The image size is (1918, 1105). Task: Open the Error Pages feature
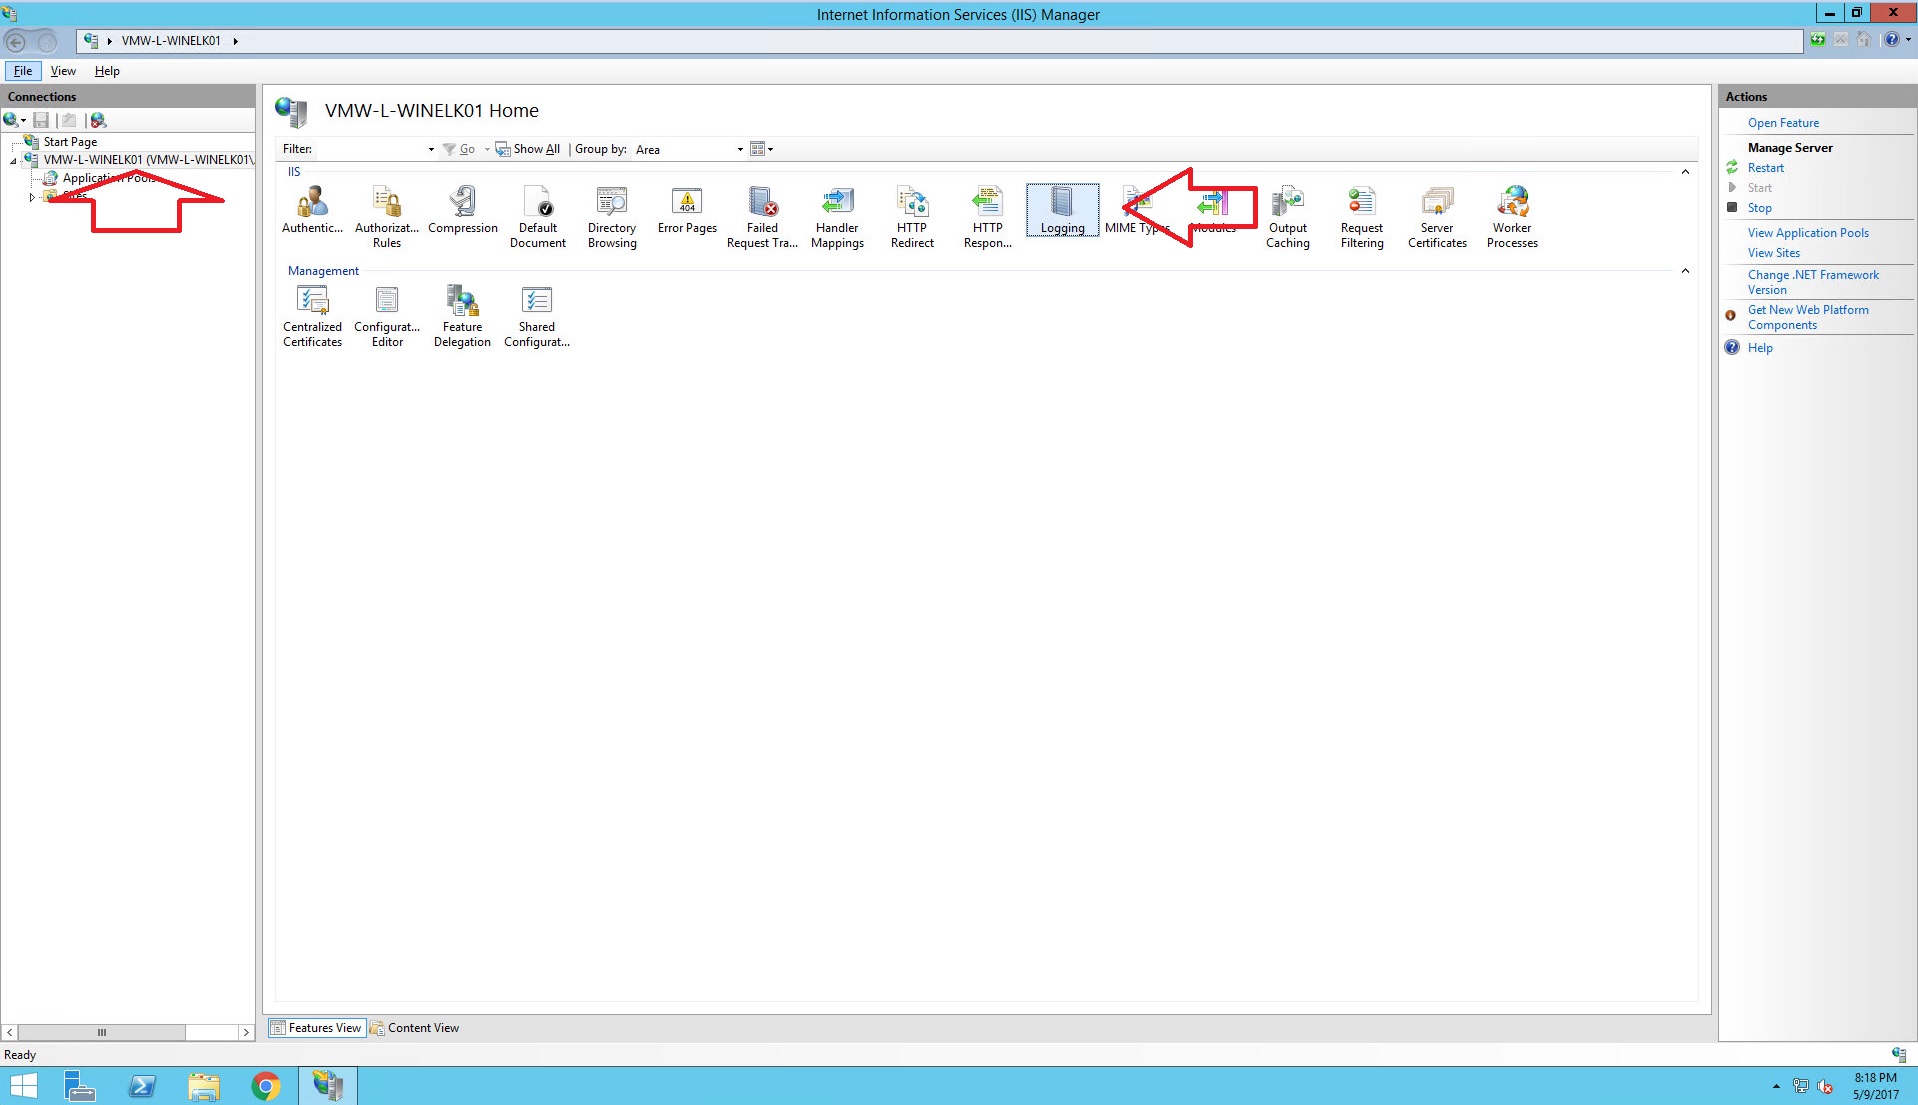tap(687, 210)
